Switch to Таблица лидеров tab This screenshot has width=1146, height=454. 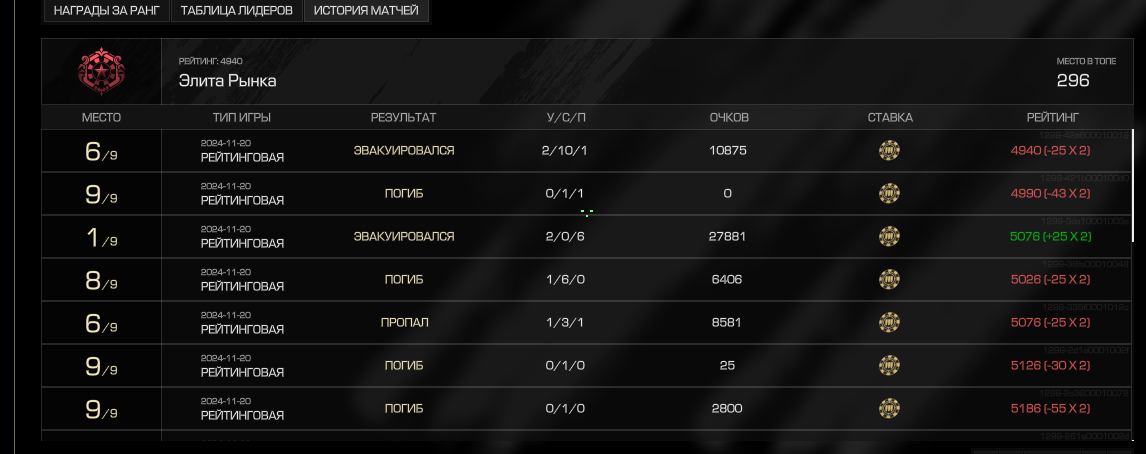[x=237, y=11]
